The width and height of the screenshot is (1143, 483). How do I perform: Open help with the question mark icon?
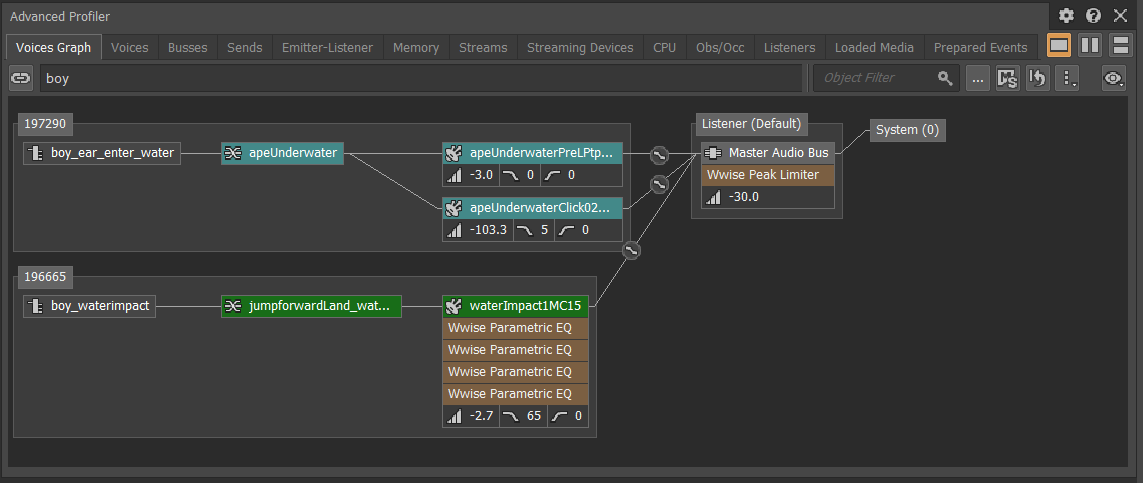[x=1093, y=16]
